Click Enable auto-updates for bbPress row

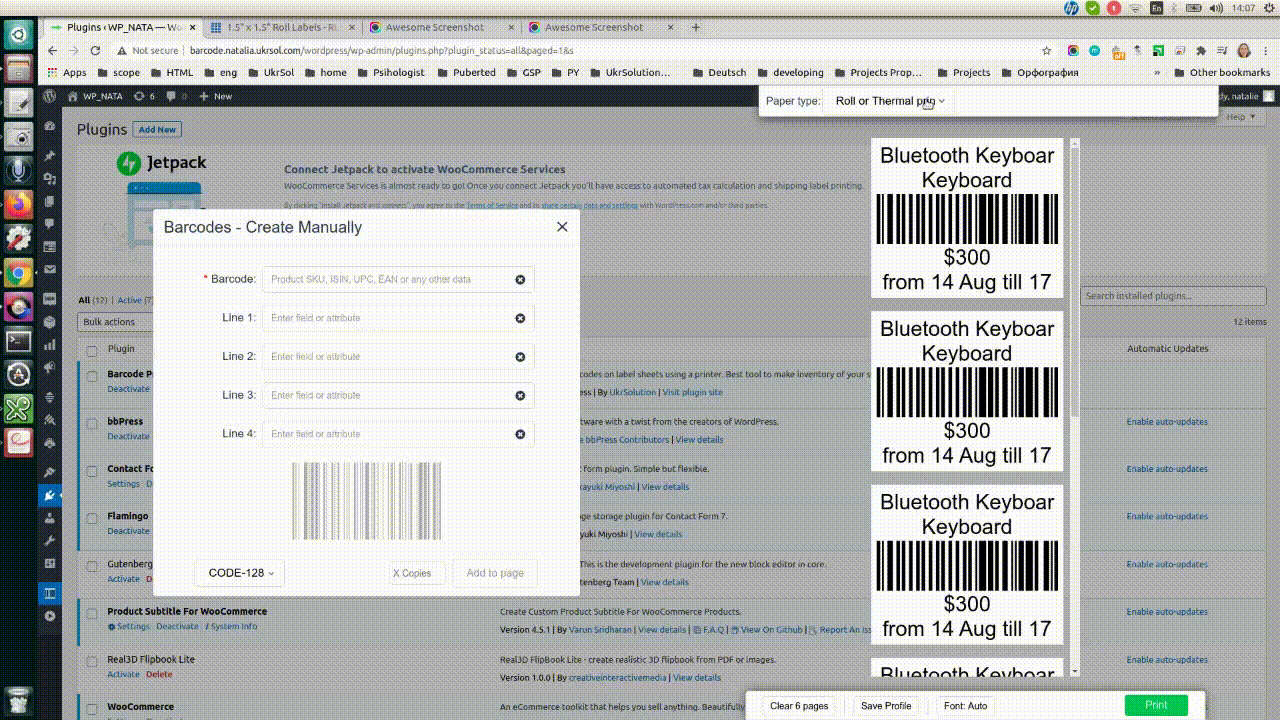tap(1167, 422)
